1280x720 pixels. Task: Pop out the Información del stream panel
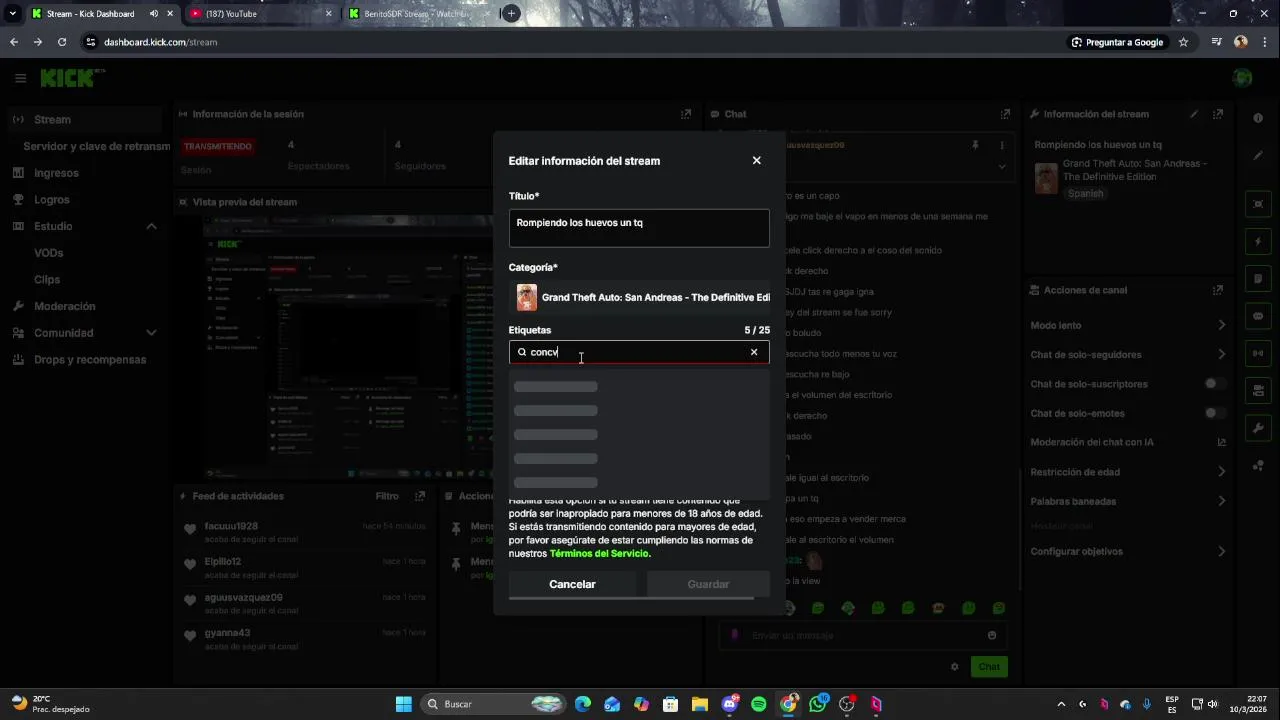[1218, 114]
